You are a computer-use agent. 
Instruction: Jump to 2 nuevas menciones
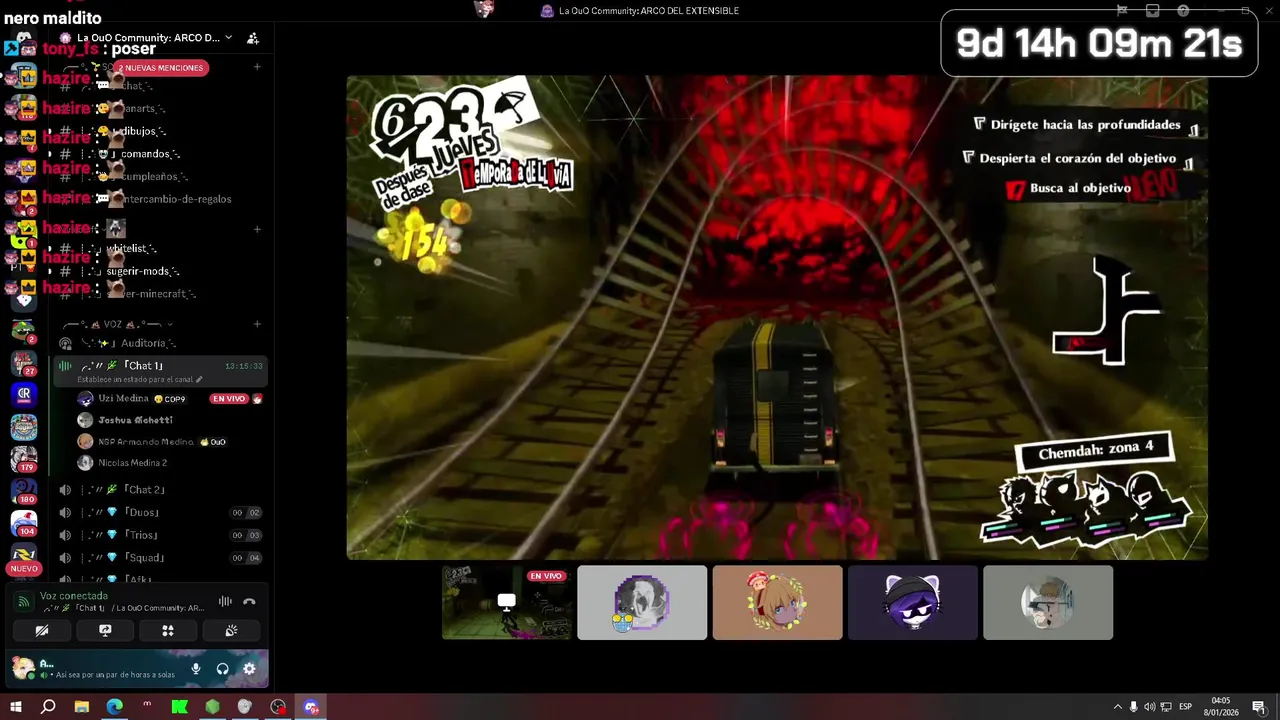pyautogui.click(x=160, y=68)
